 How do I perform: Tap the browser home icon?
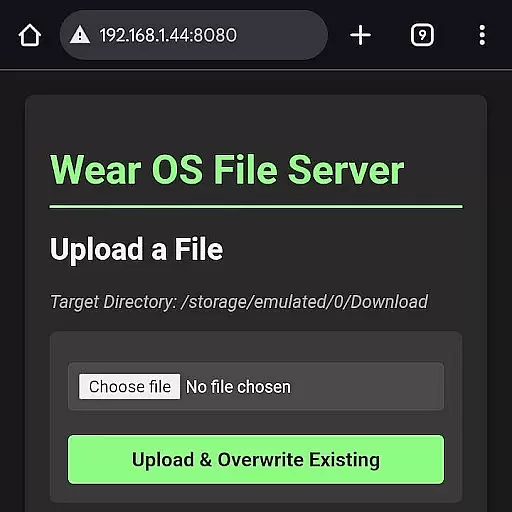tap(30, 35)
